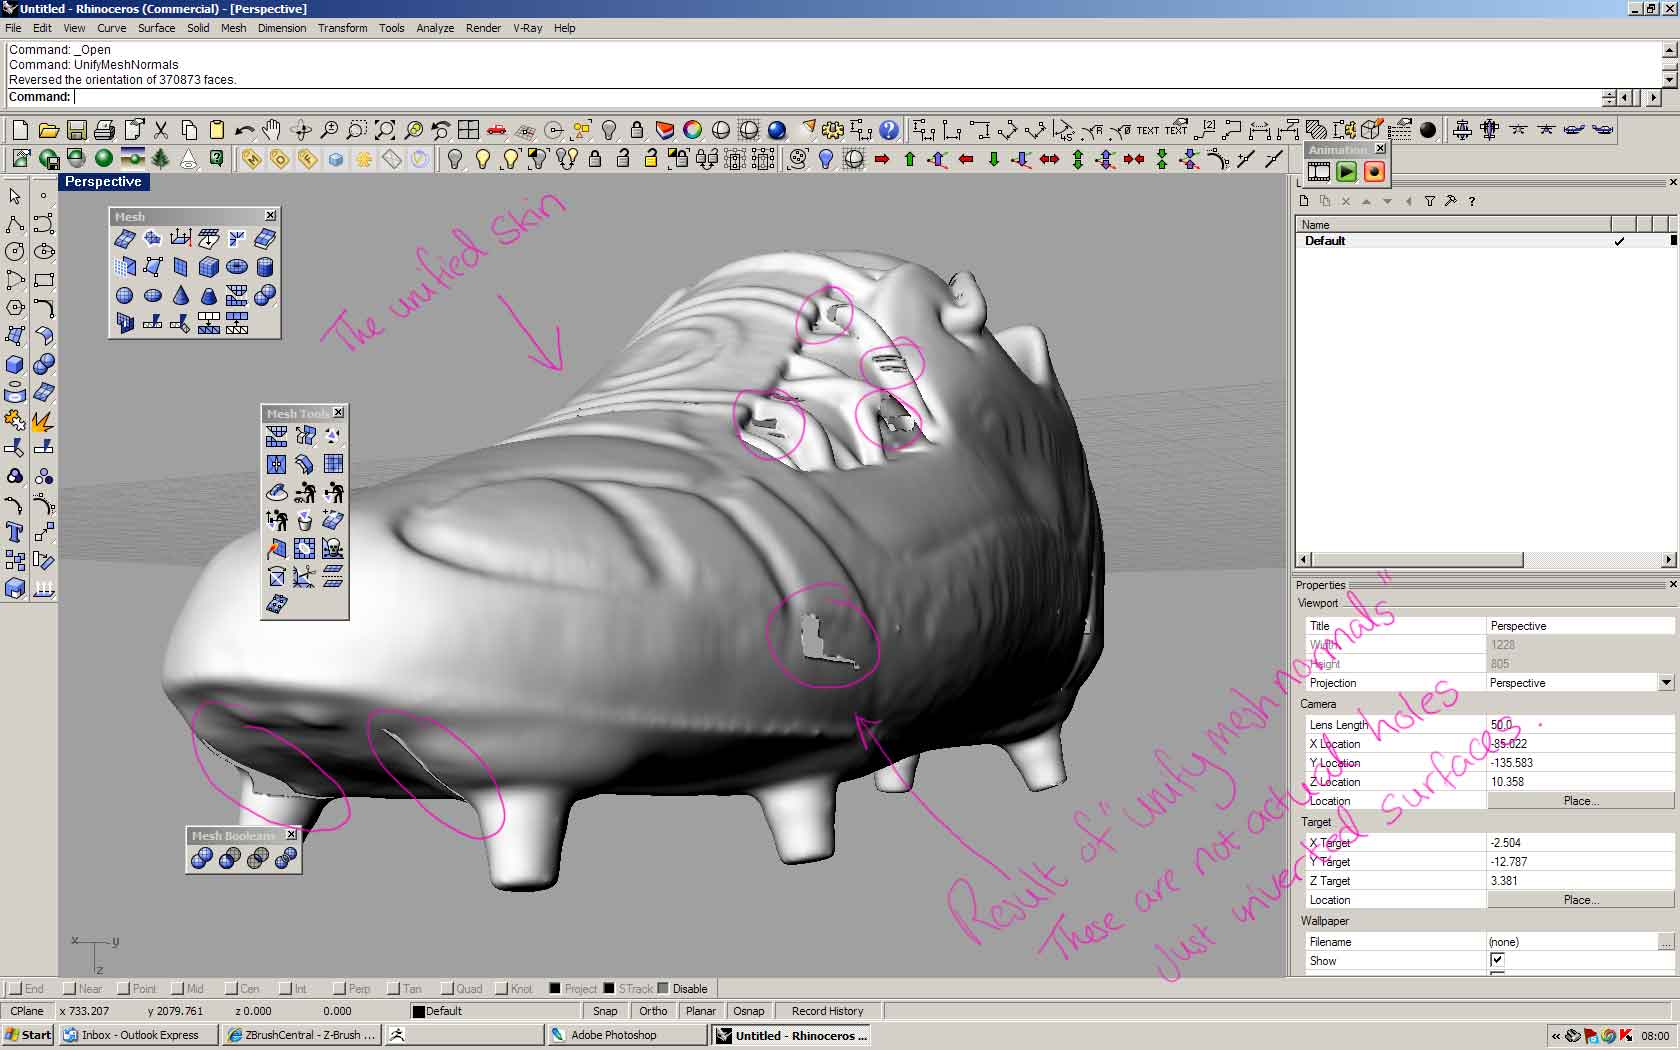The height and width of the screenshot is (1050, 1680).
Task: Toggle the End osnap checkbox
Action: click(14, 989)
